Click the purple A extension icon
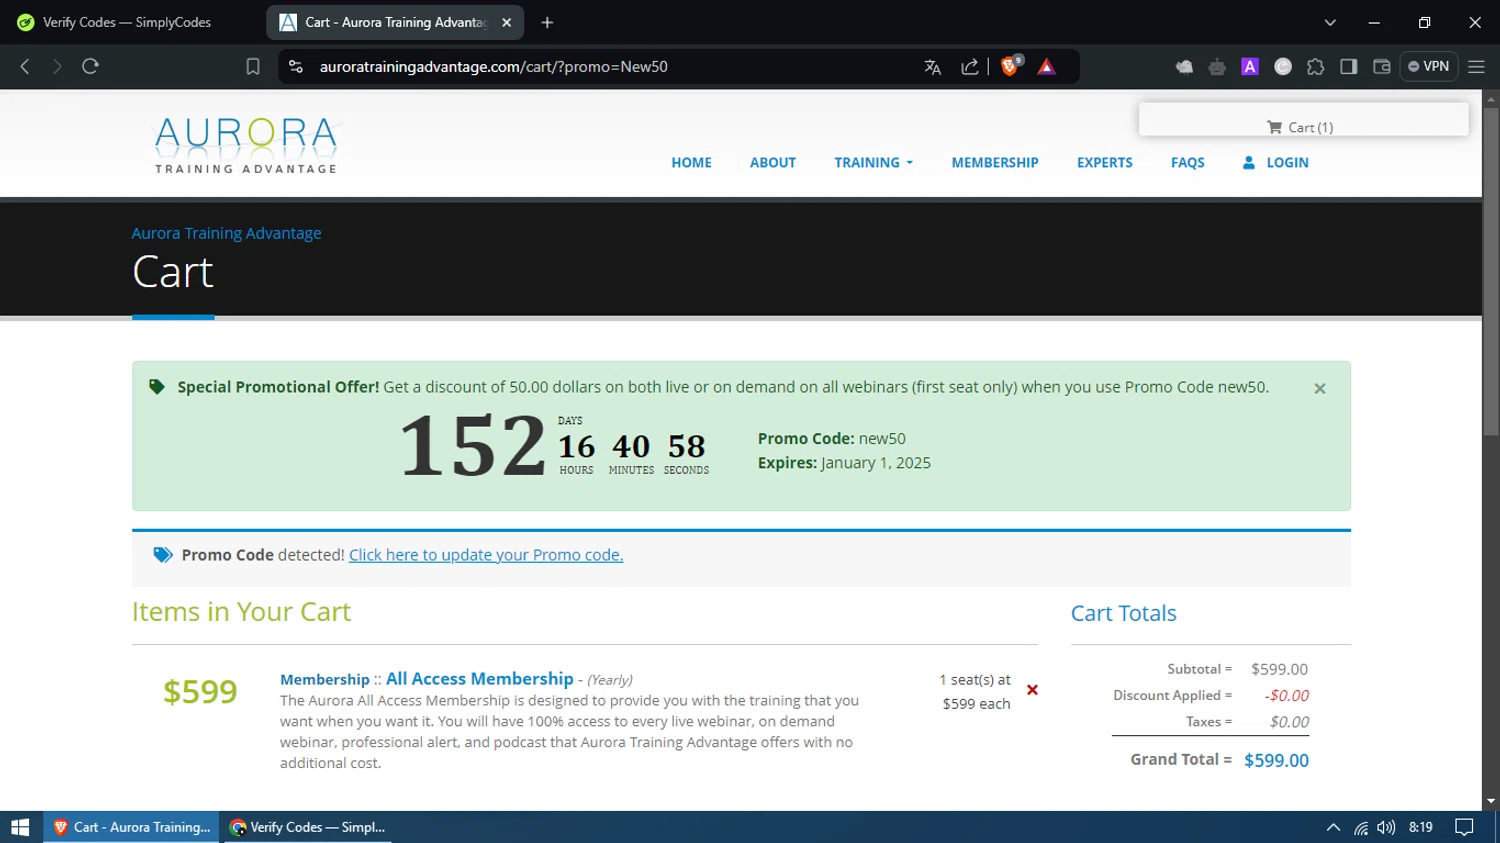 (x=1250, y=67)
